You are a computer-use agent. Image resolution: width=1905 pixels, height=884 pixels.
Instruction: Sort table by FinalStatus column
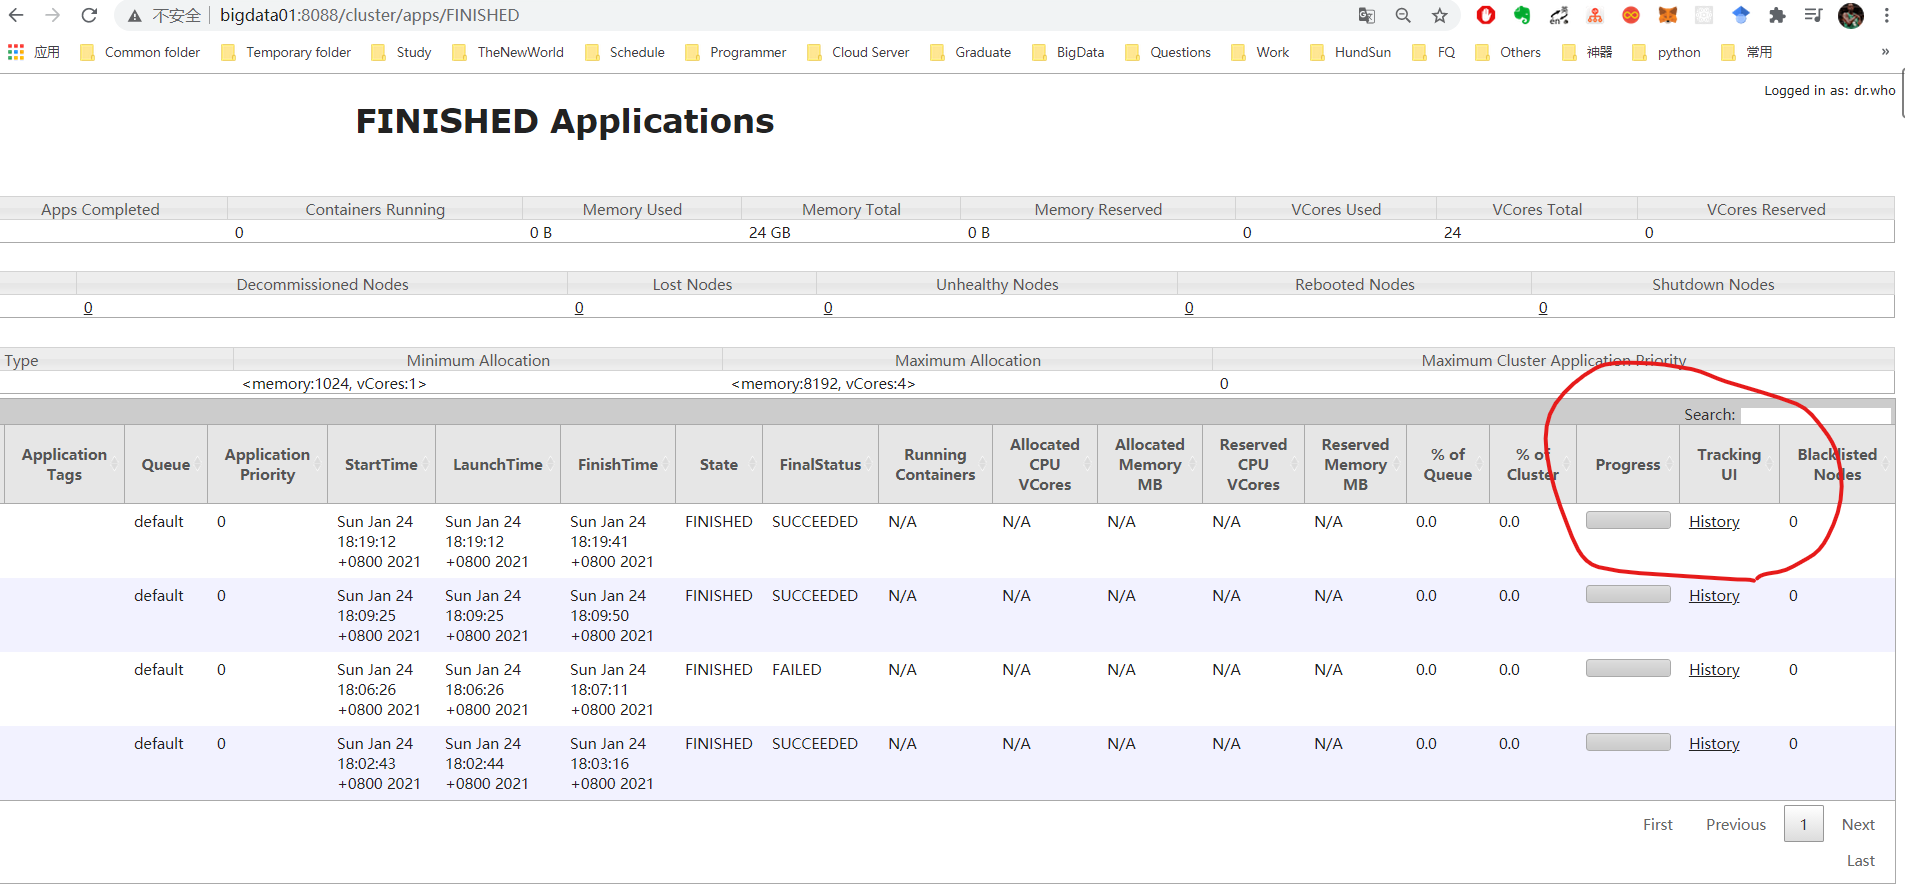click(820, 464)
